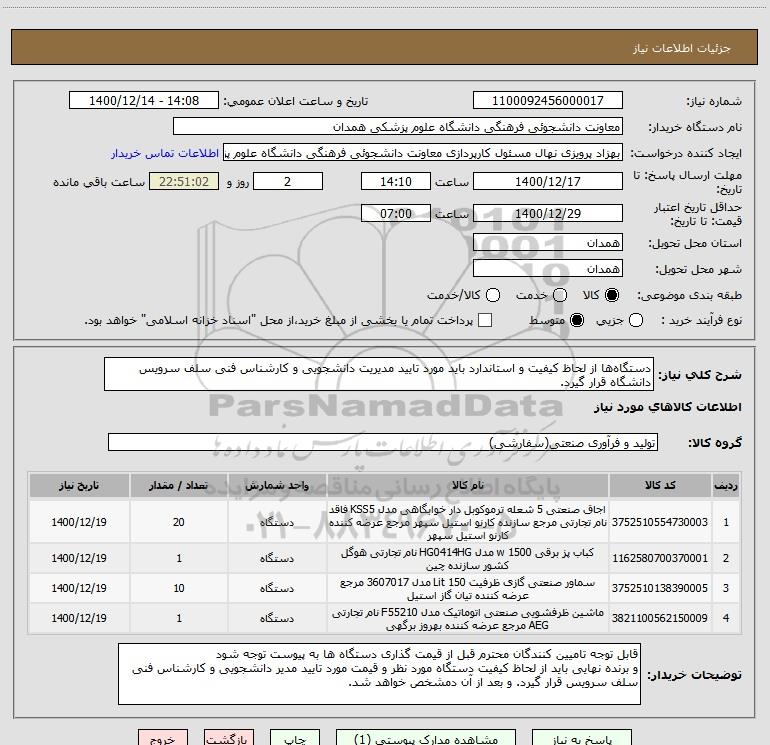
Task: Click the goods group field تولید و فرآوری صنعتی
Action: click(x=383, y=442)
